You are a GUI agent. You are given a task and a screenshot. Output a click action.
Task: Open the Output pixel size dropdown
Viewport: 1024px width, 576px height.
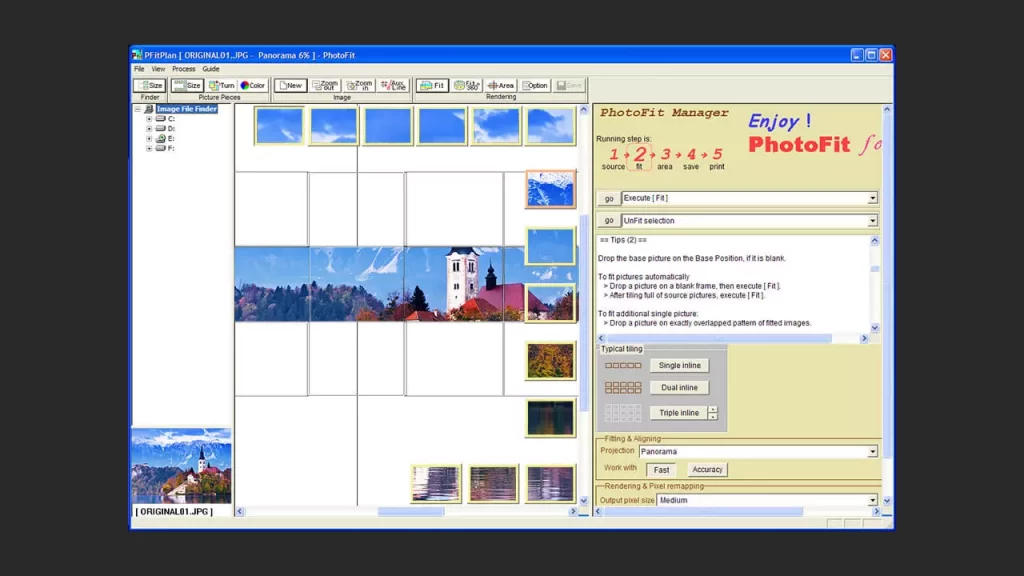(x=872, y=500)
